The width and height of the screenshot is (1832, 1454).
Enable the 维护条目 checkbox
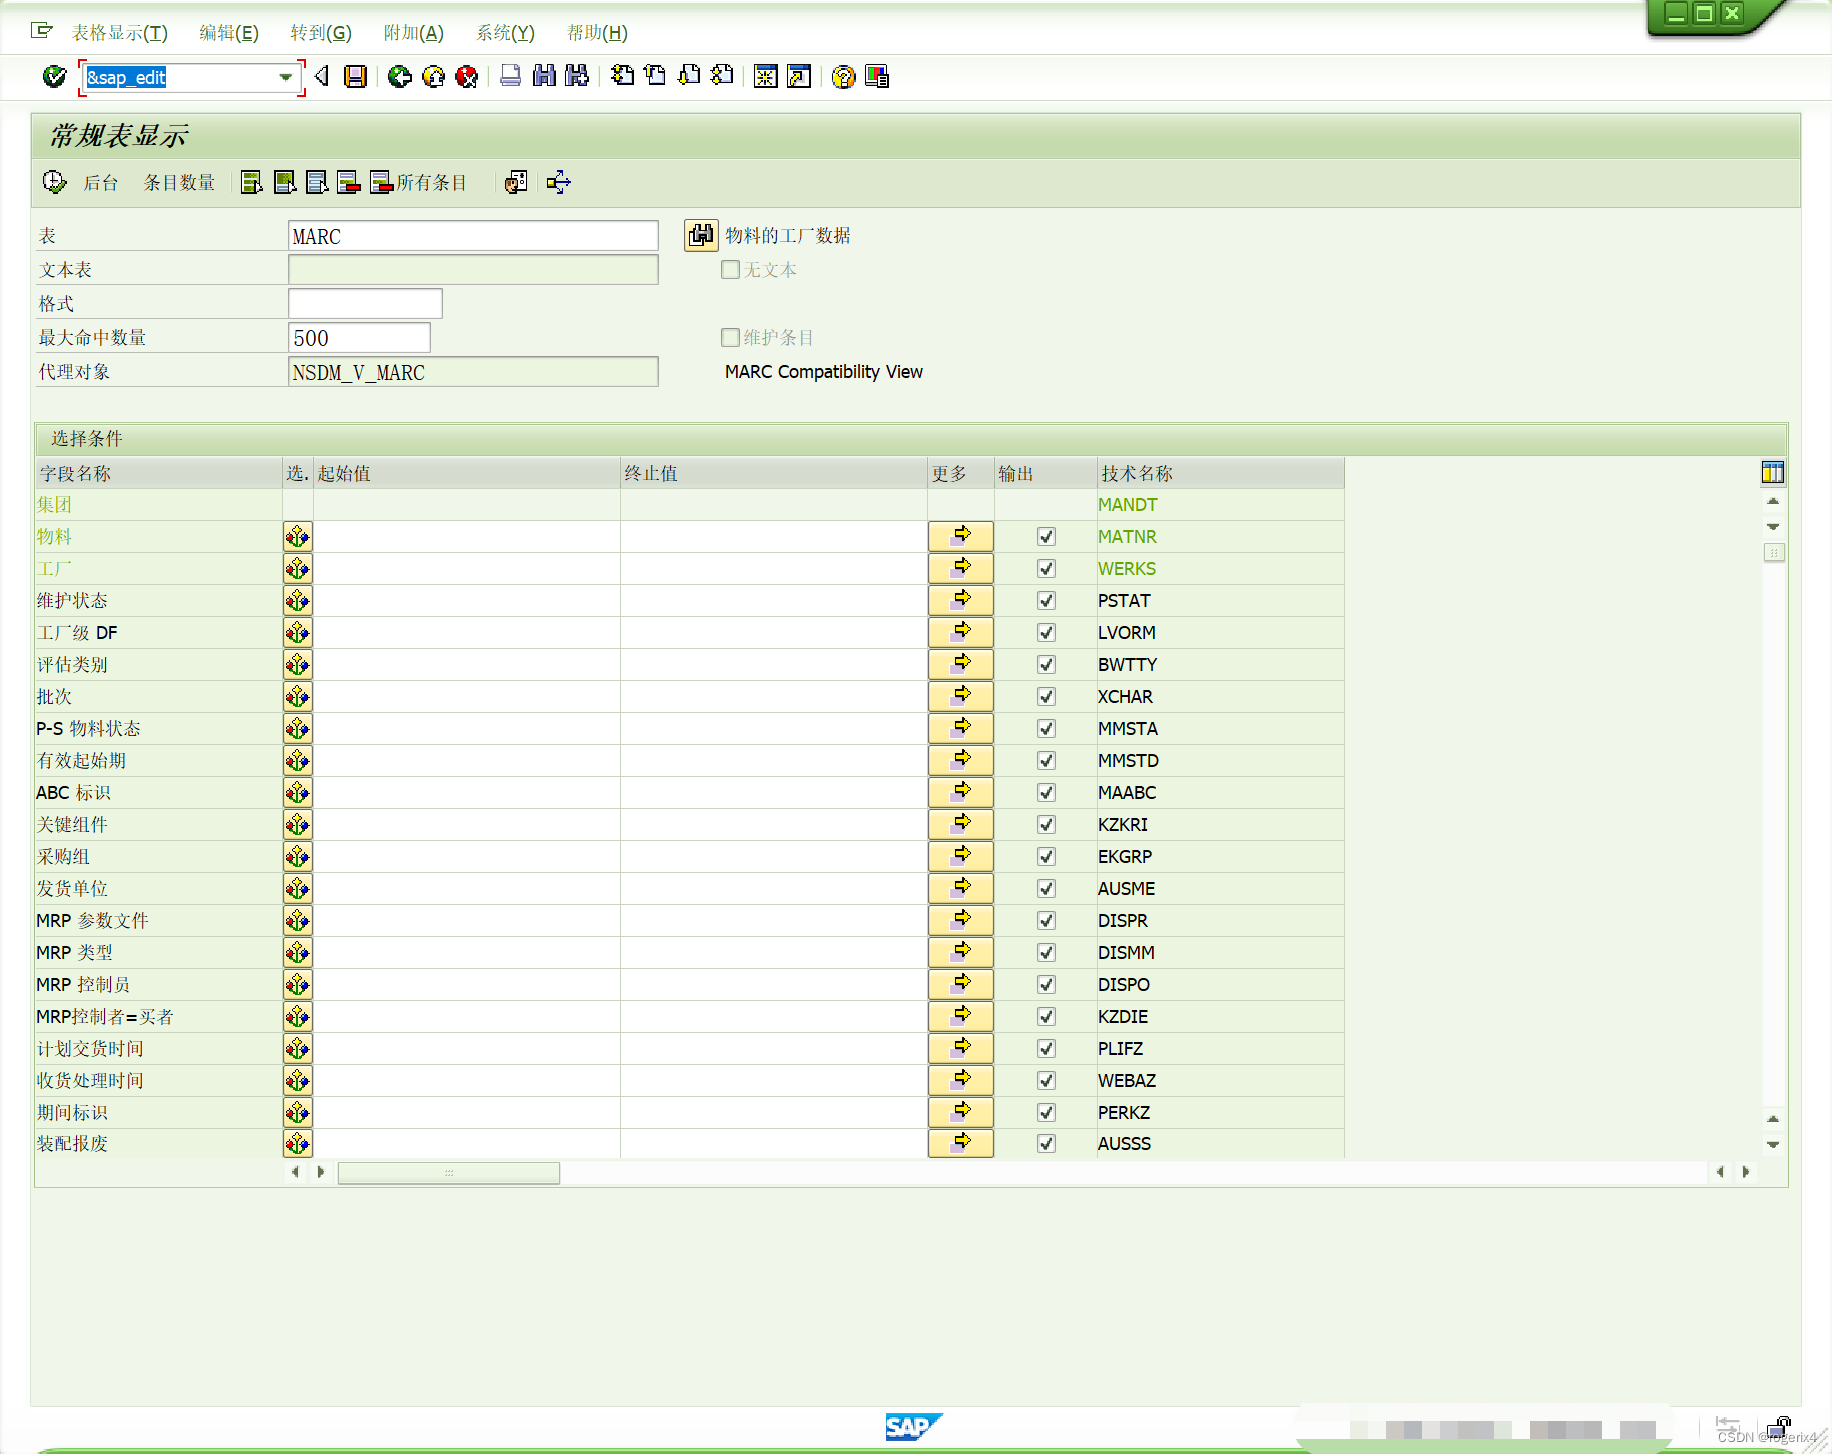pyautogui.click(x=730, y=337)
